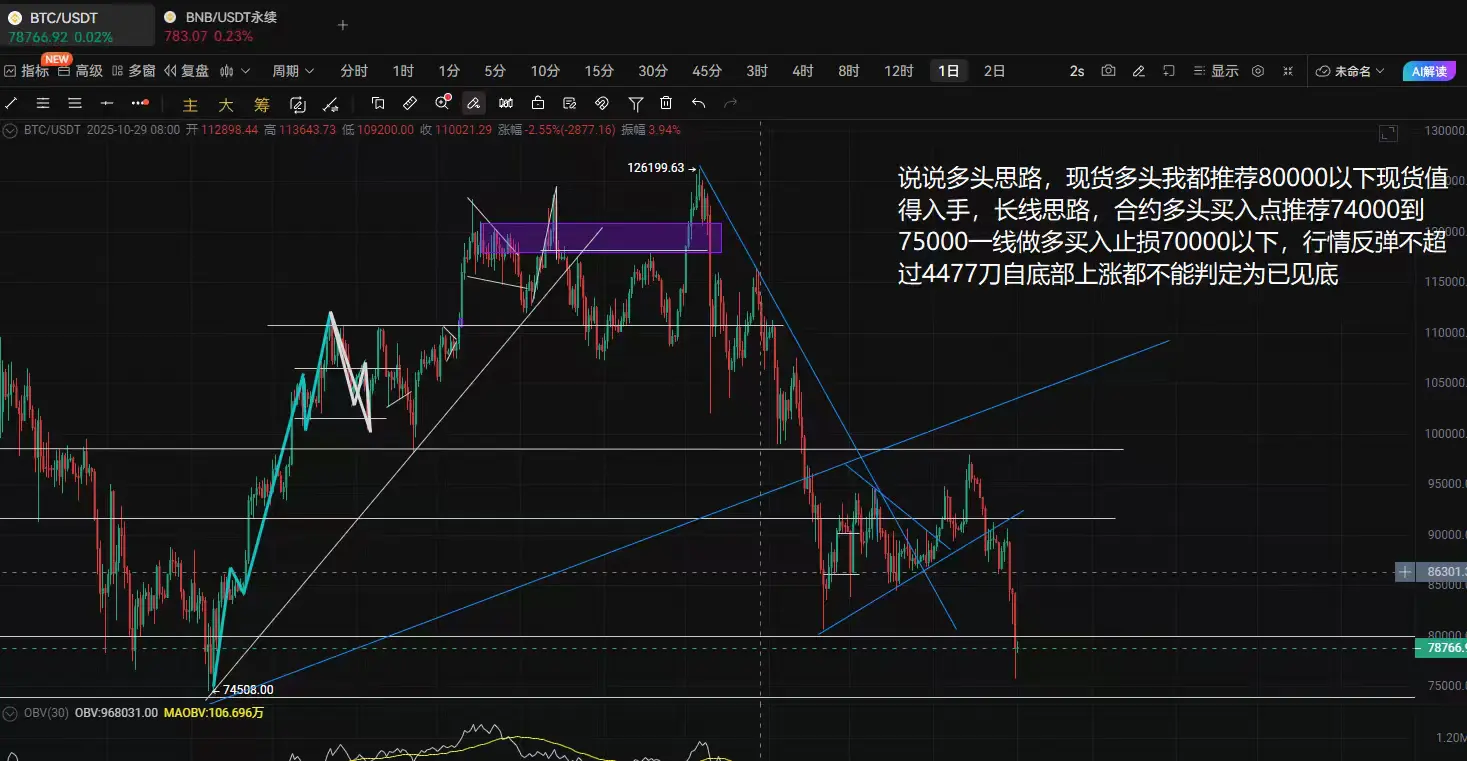Screen dimensions: 1467x761
Task: Expand the 周期 period dropdown
Action: coord(293,71)
